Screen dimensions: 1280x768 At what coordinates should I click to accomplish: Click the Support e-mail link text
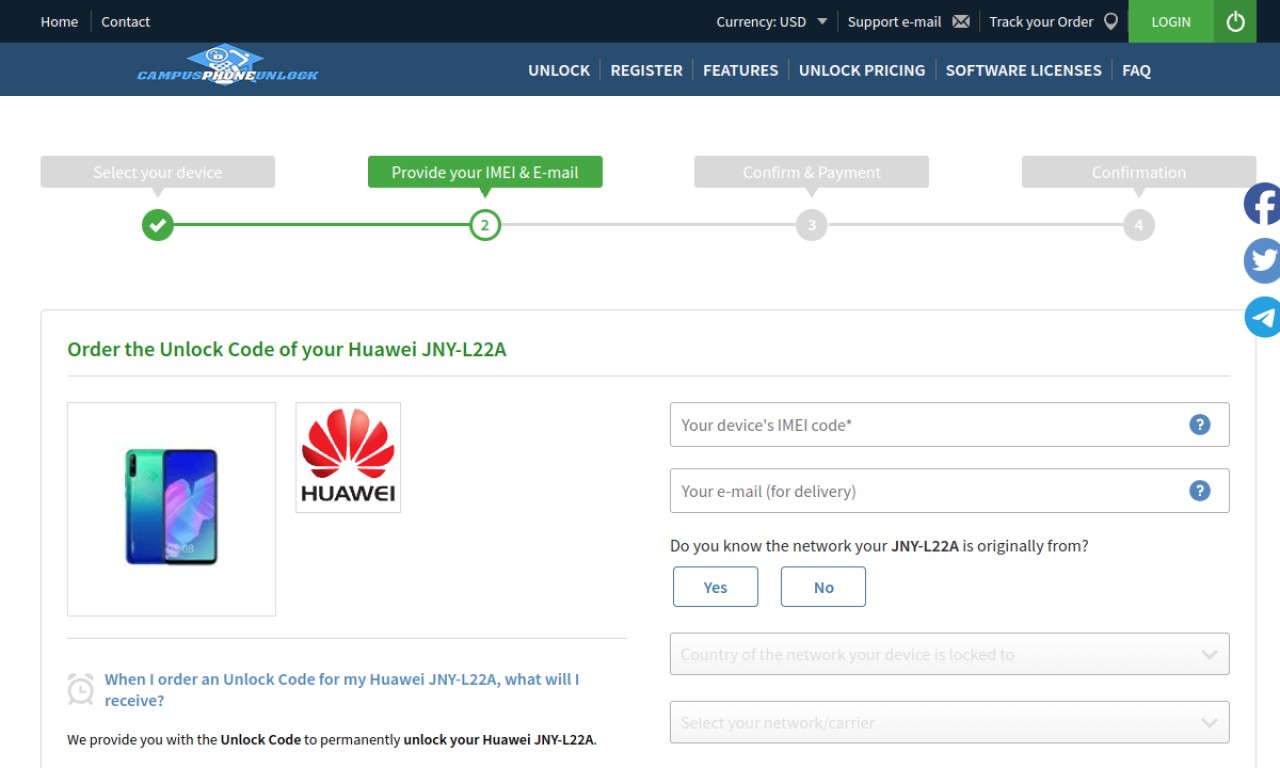click(x=894, y=21)
